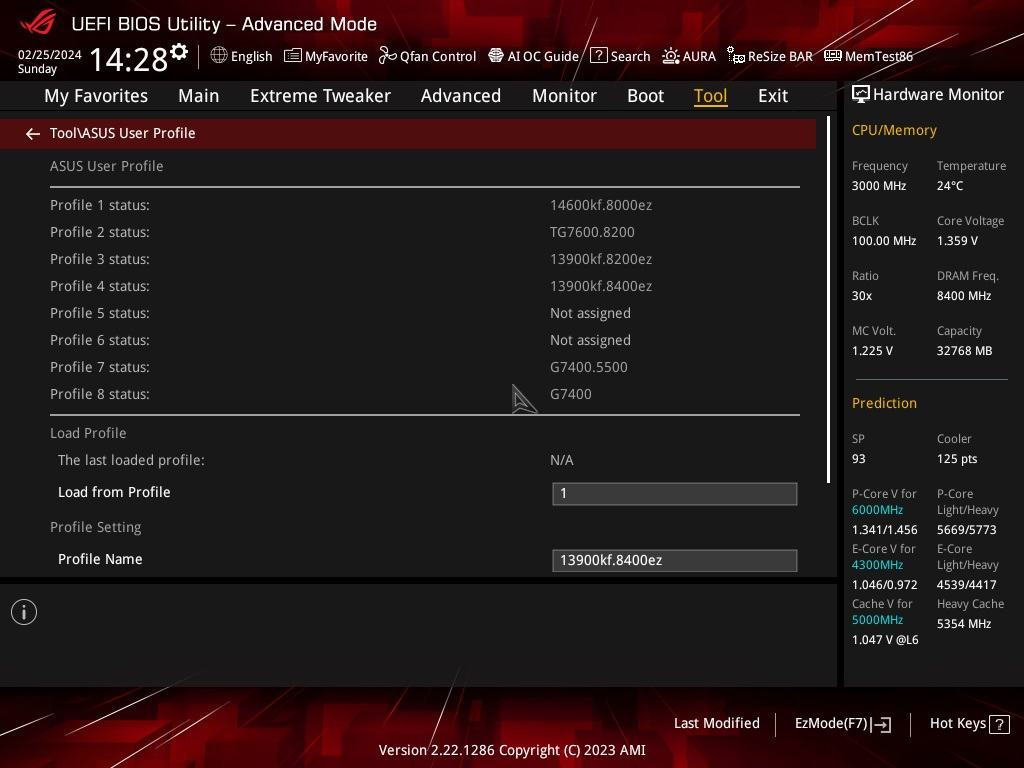Go to the Boot tab
This screenshot has height=768, width=1024.
[645, 96]
